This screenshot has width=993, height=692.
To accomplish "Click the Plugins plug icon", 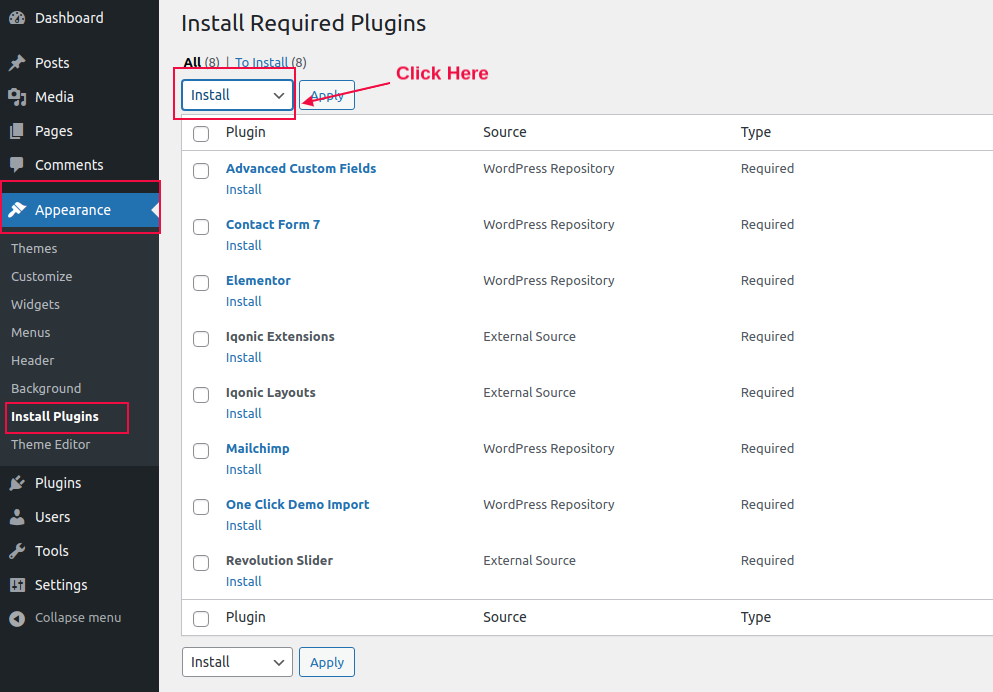I will click(17, 483).
